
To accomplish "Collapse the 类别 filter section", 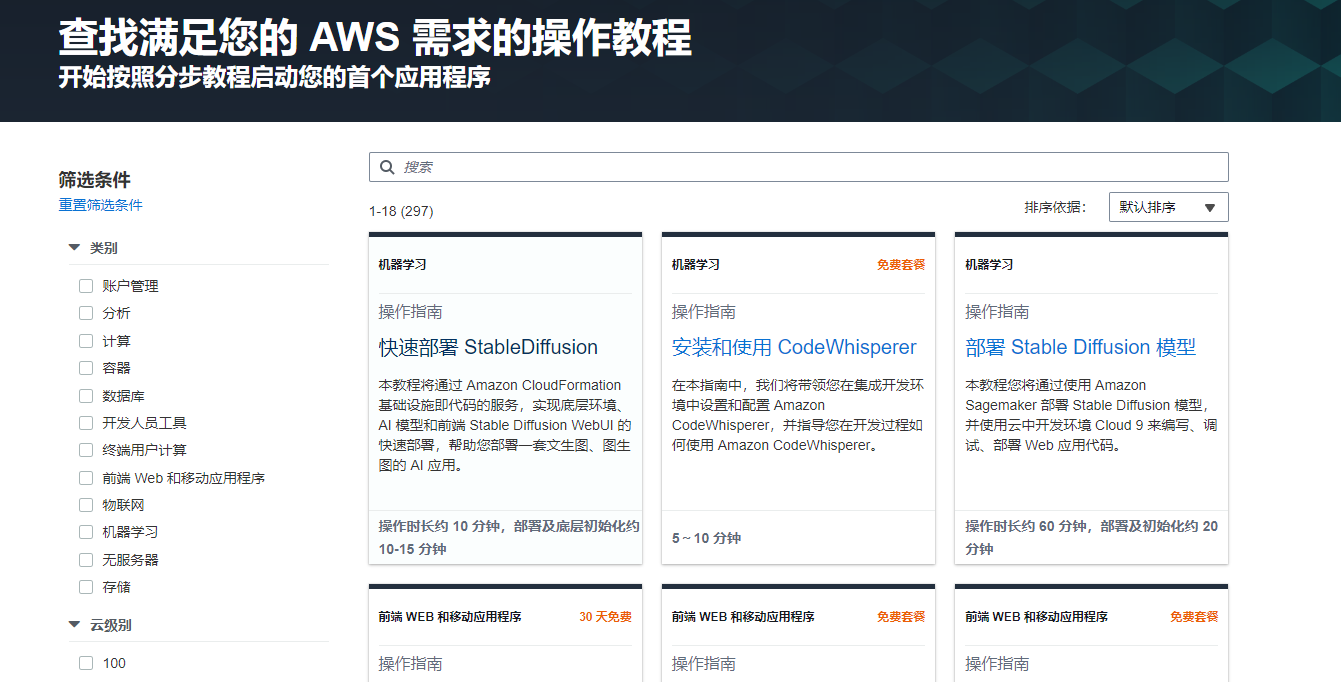I will 73,247.
